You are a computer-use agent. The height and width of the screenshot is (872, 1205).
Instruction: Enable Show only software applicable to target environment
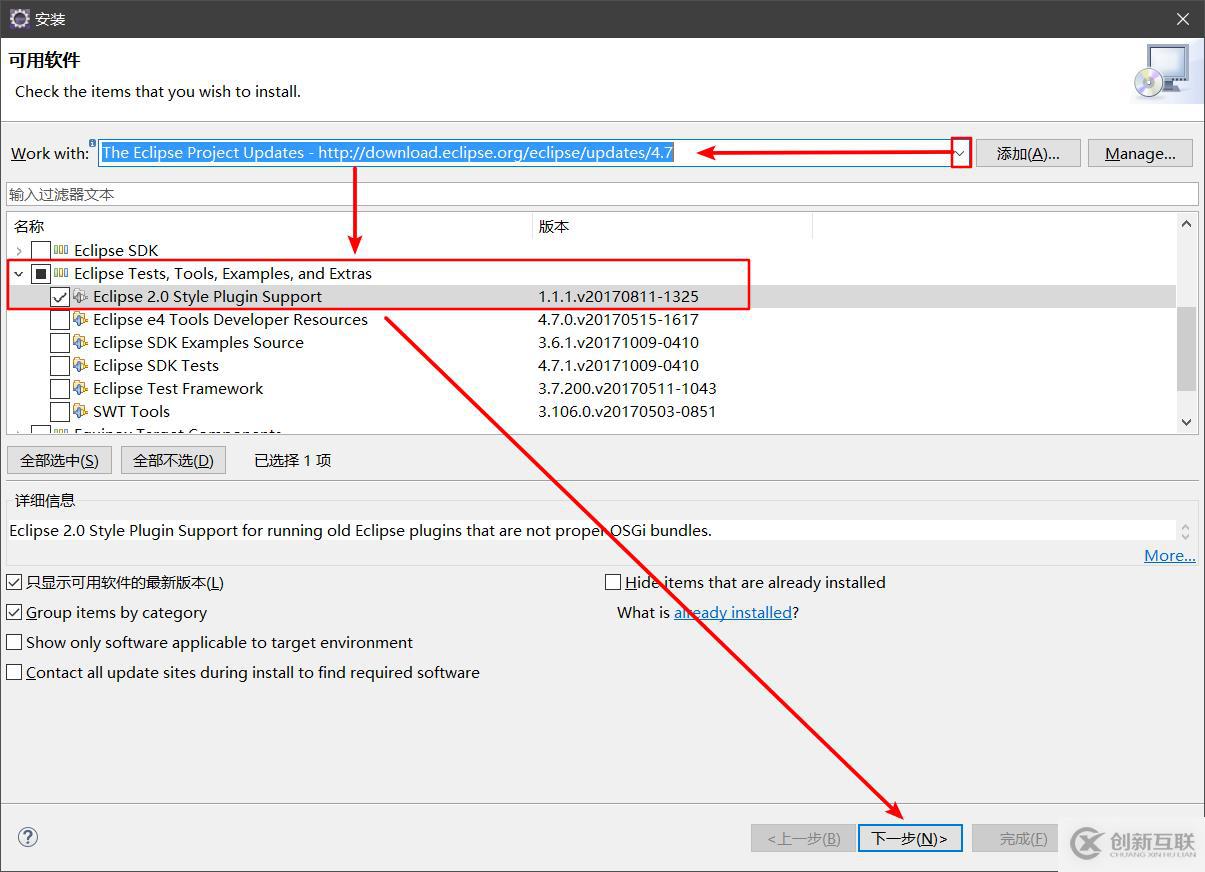14,642
